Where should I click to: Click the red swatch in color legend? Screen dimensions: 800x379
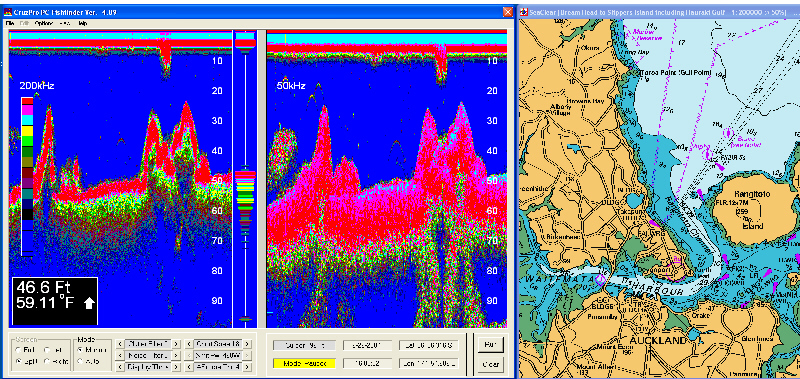point(27,102)
